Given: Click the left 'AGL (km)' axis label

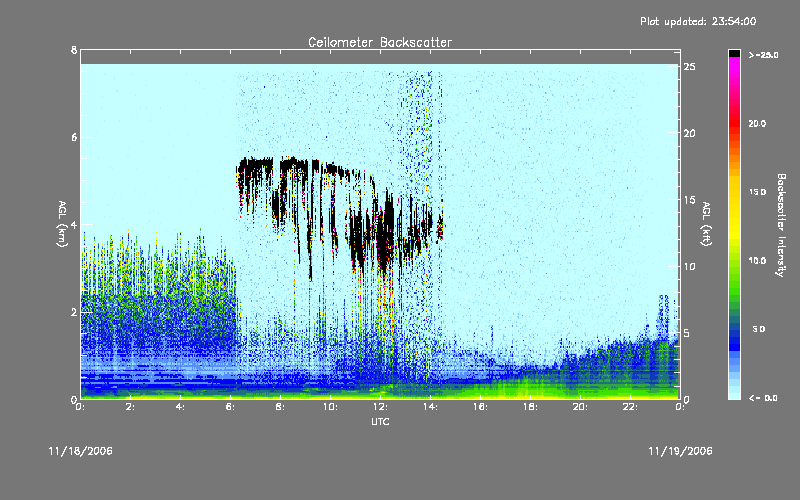Looking at the screenshot, I should click(x=62, y=224).
